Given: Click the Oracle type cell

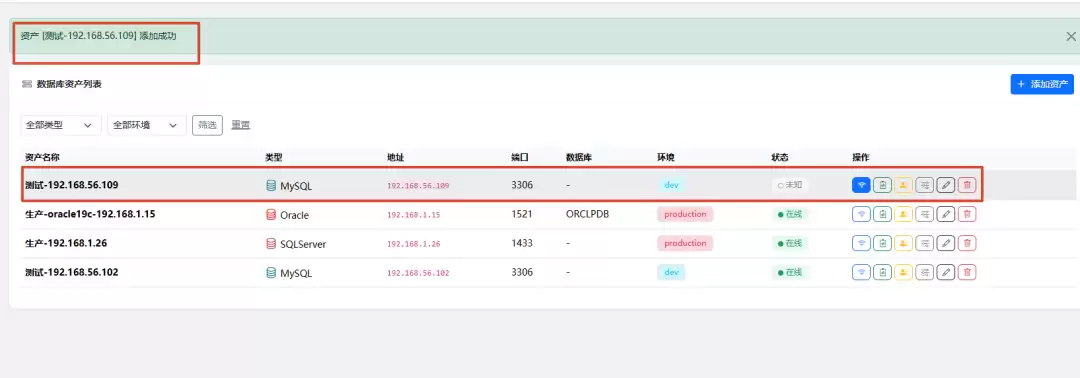Looking at the screenshot, I should tap(288, 215).
